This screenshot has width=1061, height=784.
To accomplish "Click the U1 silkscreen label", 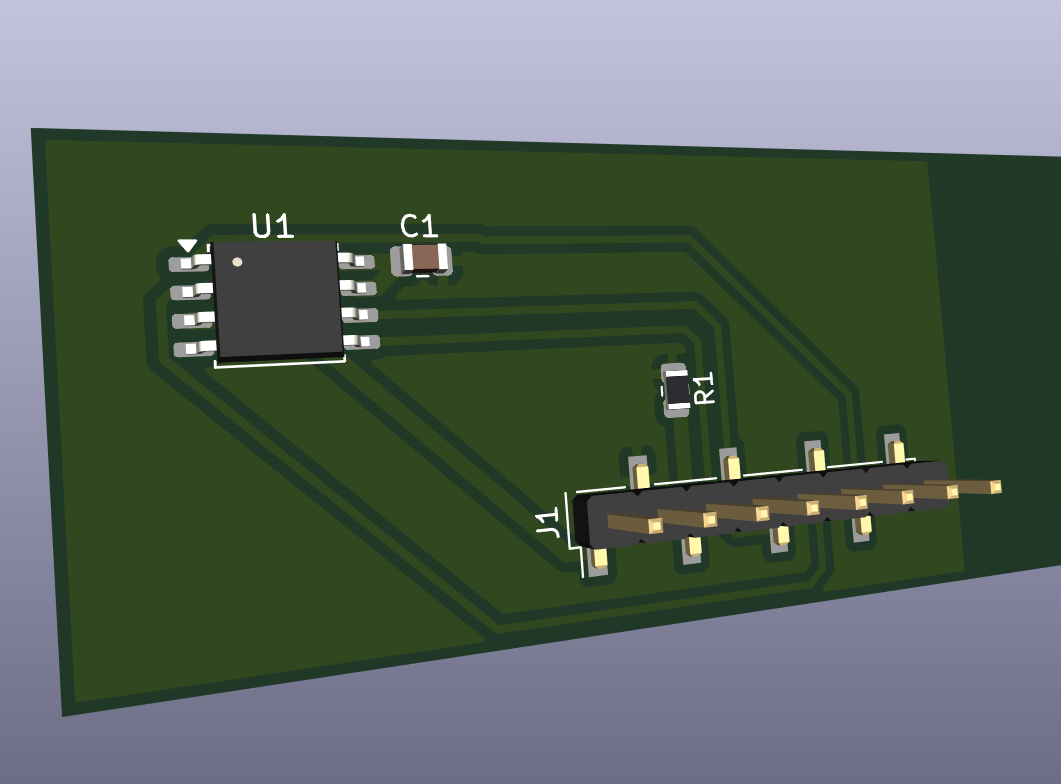I will [273, 225].
